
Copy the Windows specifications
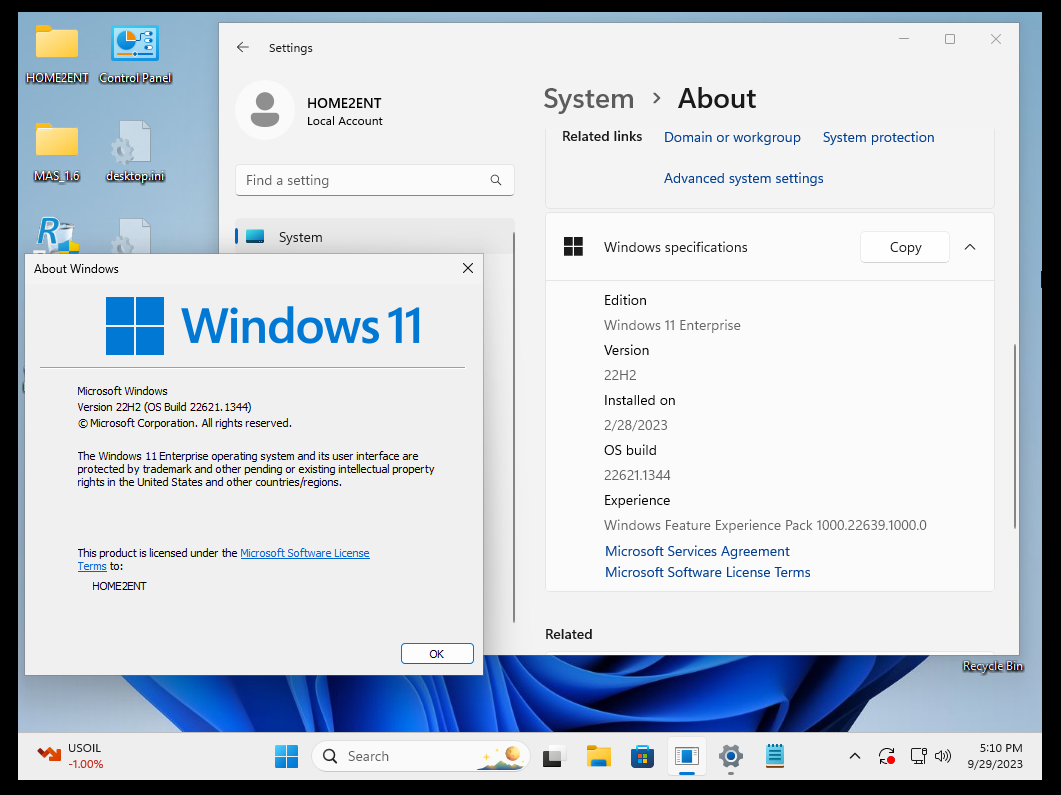[x=905, y=247]
